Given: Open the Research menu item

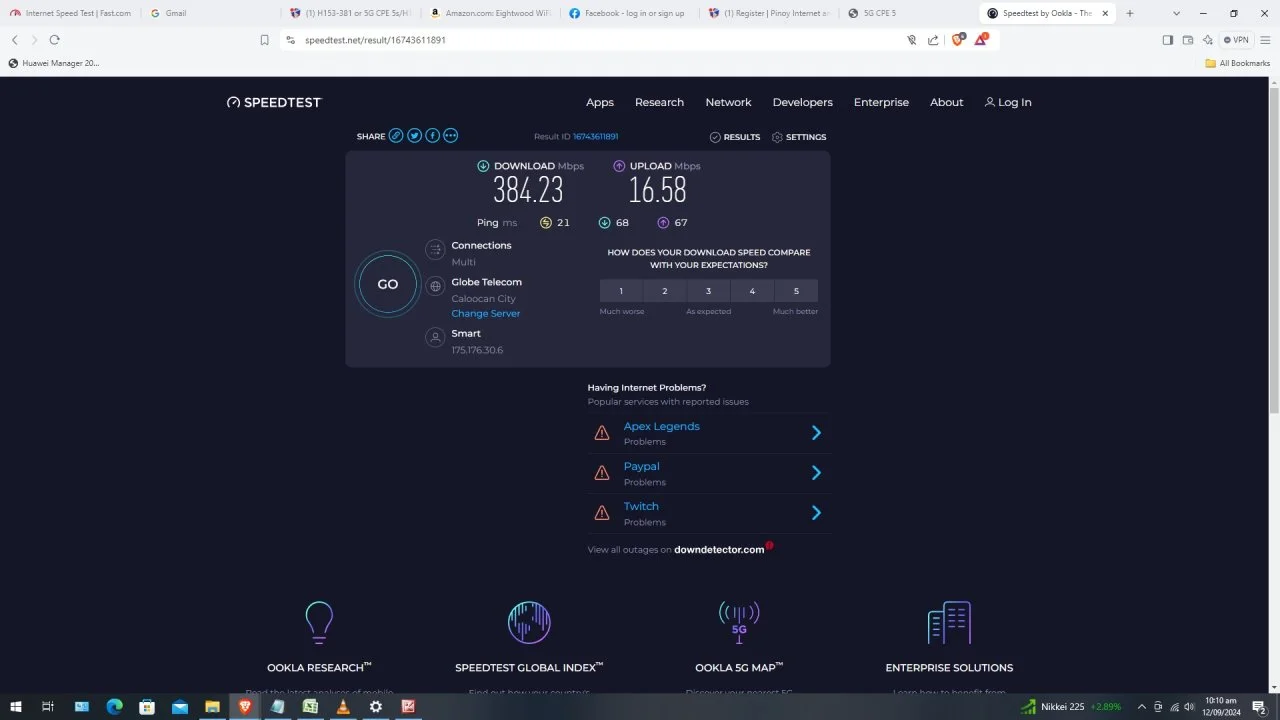Looking at the screenshot, I should tap(659, 102).
